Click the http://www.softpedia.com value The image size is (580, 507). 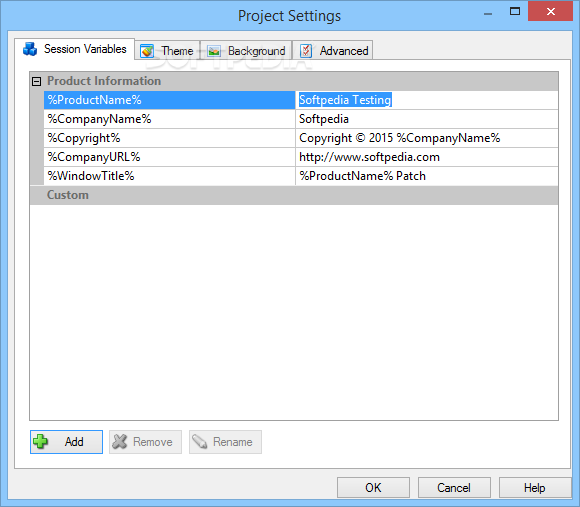427,157
